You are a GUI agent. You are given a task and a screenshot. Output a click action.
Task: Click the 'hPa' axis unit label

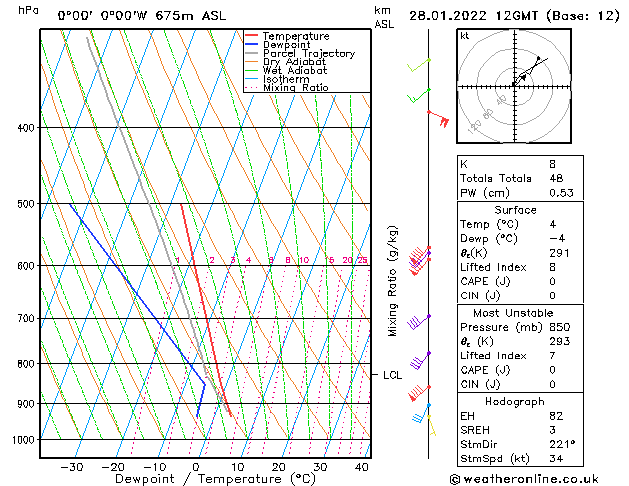[x=28, y=10]
